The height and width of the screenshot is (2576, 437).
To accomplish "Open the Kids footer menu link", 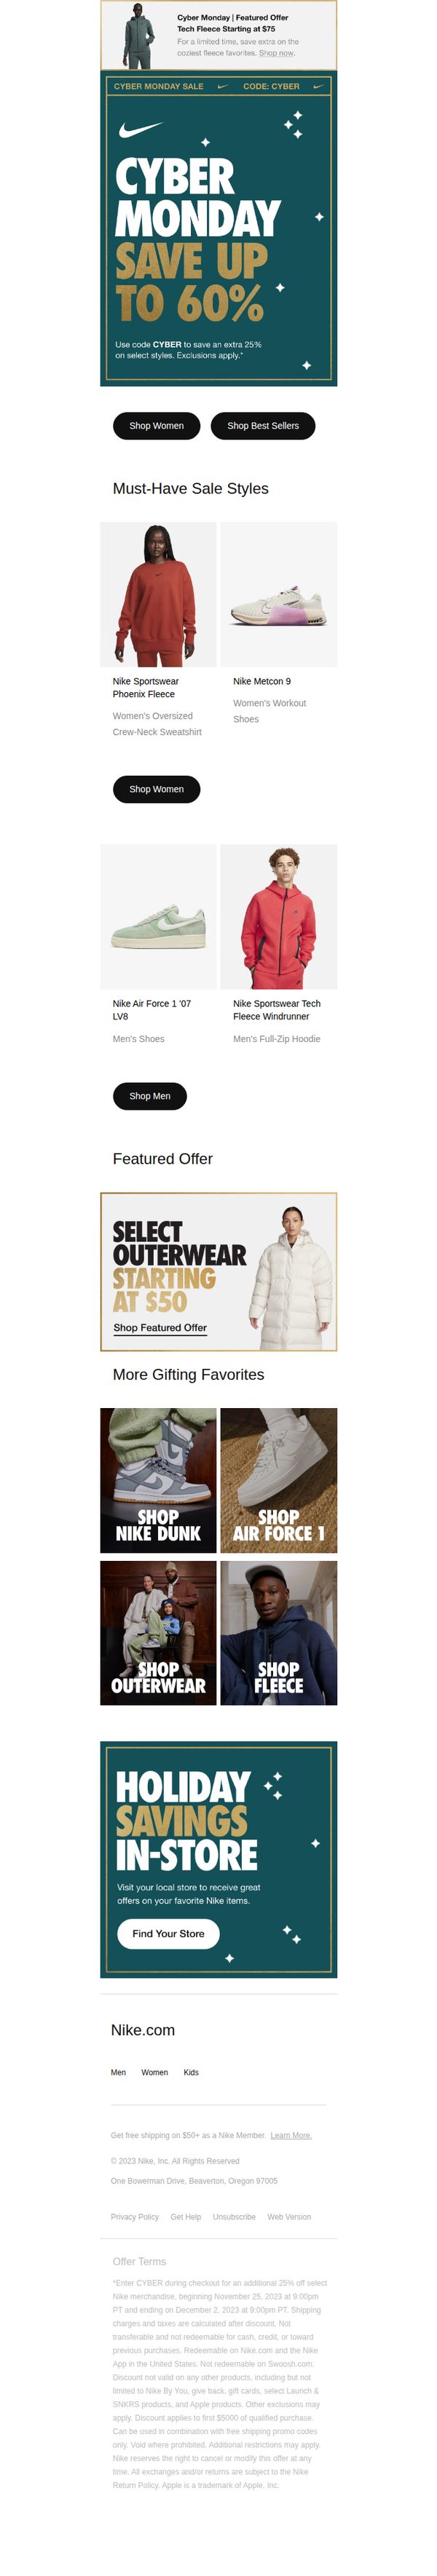I will coord(191,2073).
